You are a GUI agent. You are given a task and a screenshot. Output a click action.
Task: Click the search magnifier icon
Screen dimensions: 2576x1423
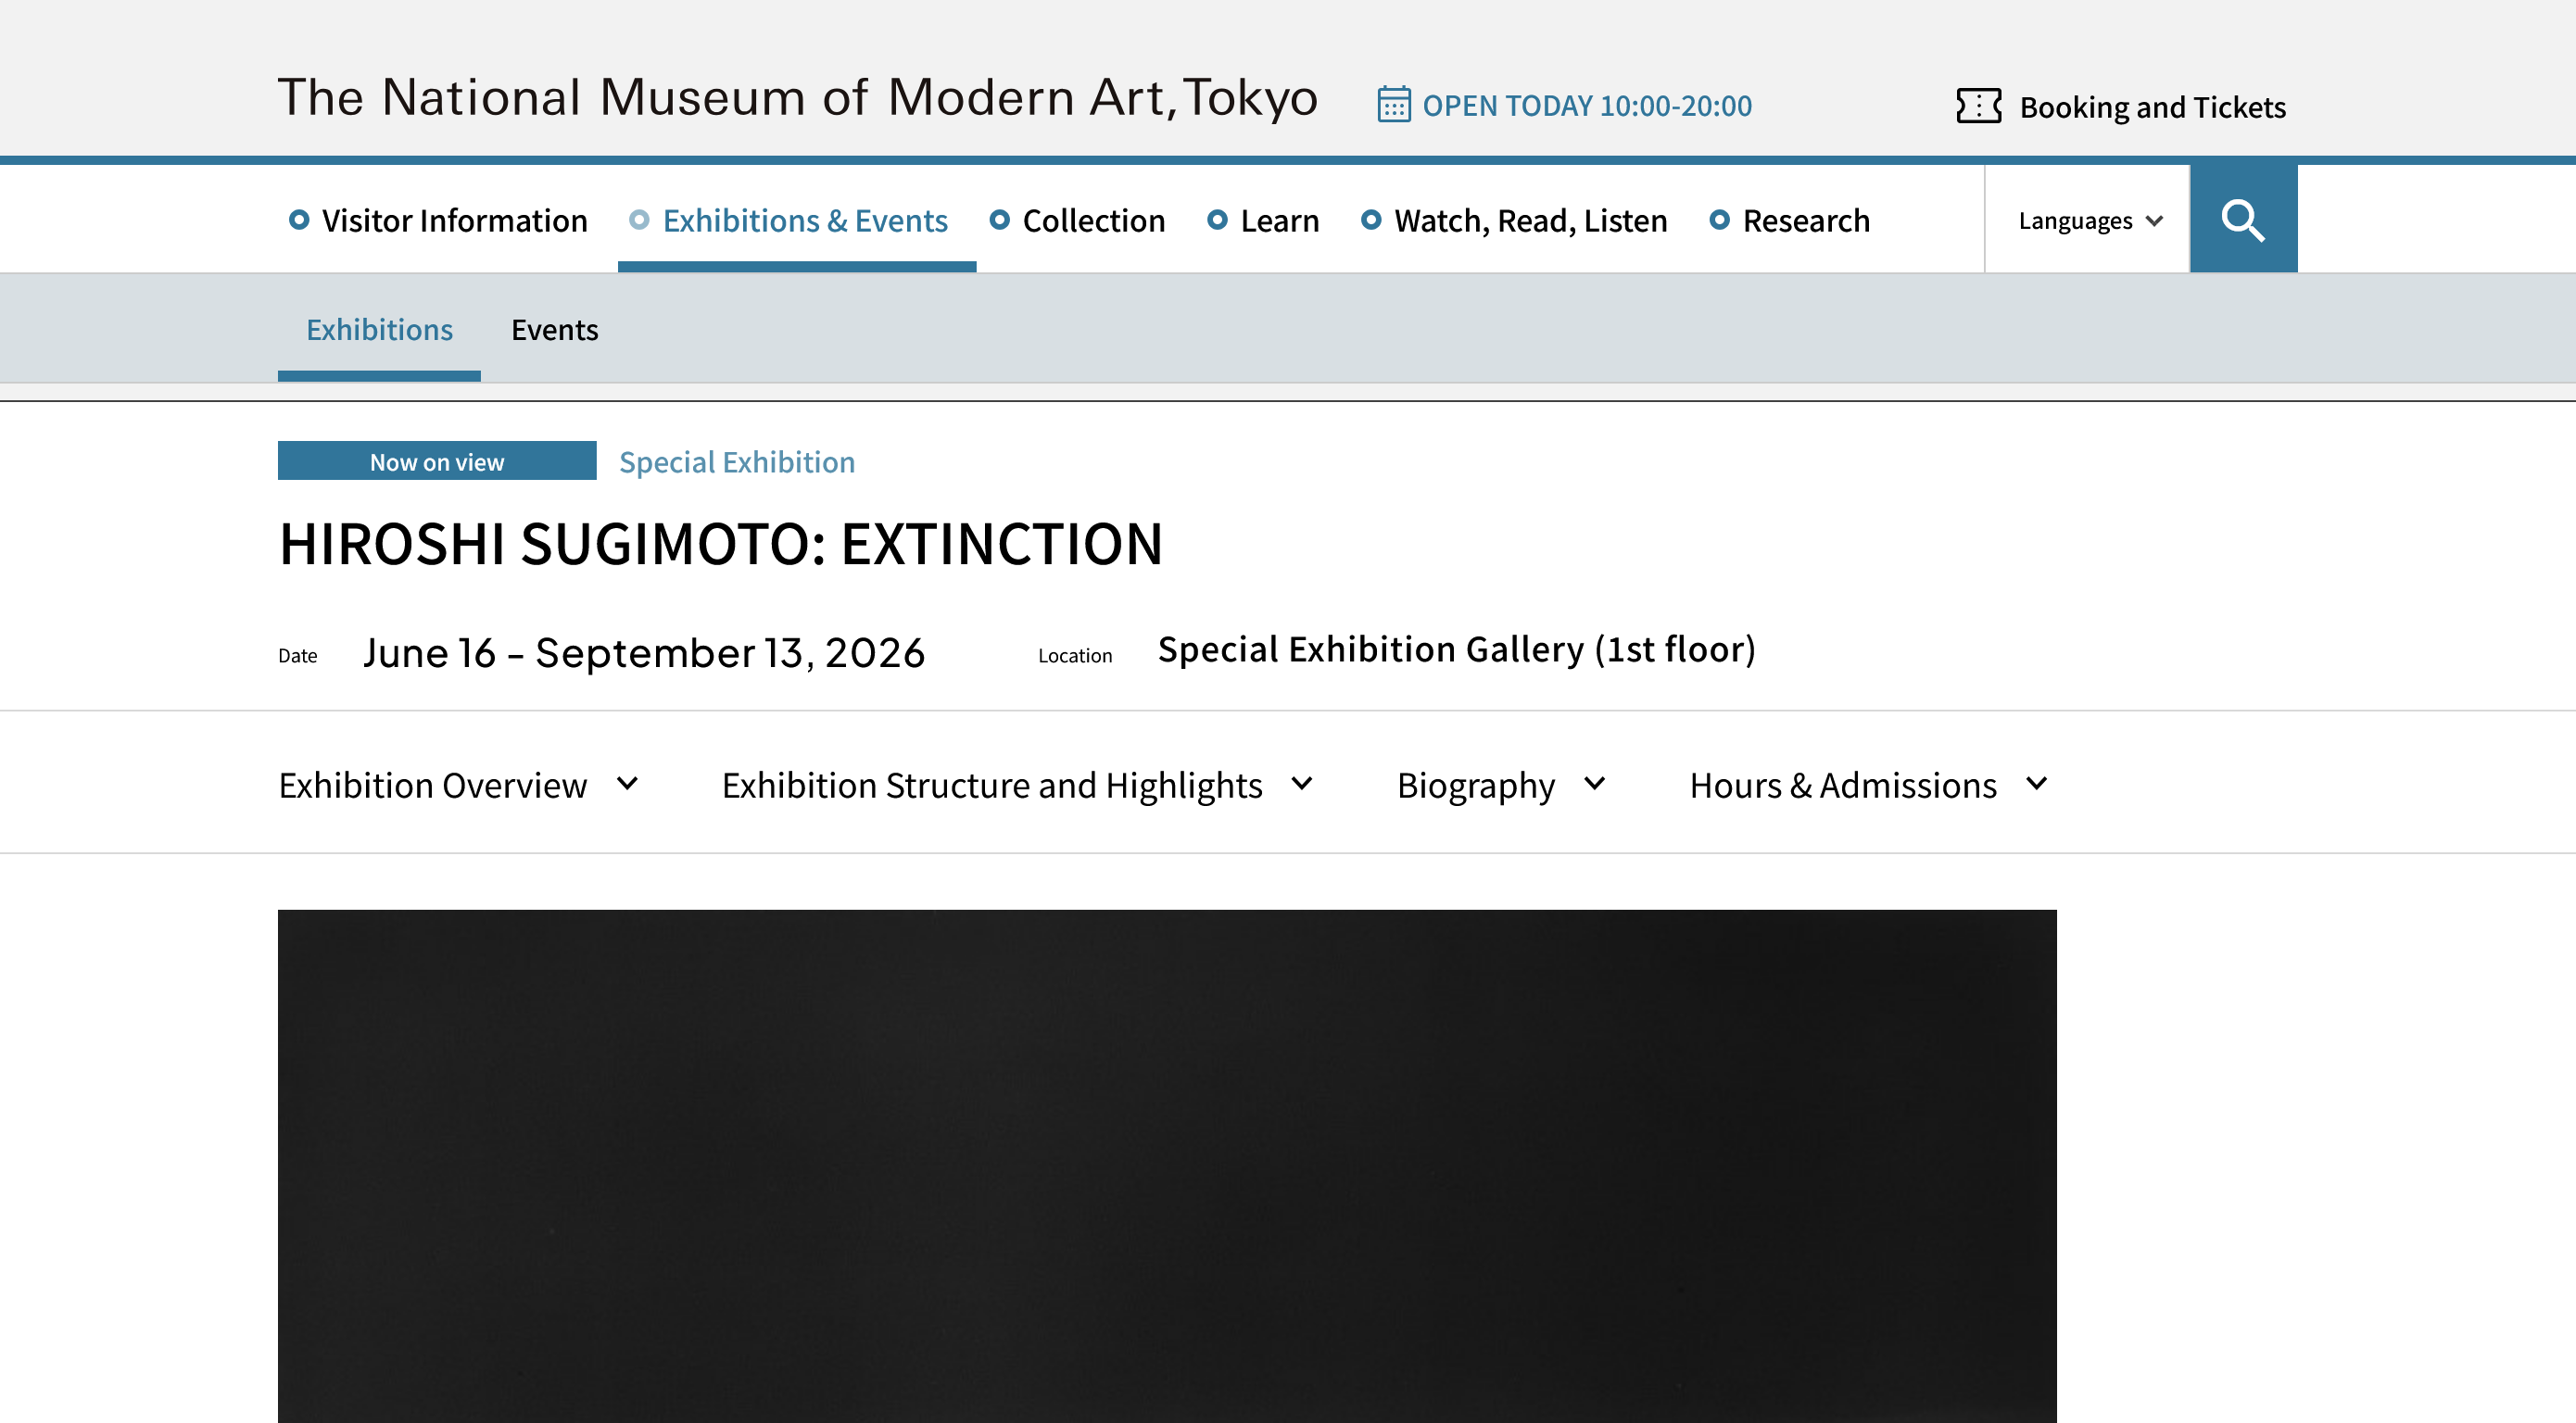[2243, 220]
